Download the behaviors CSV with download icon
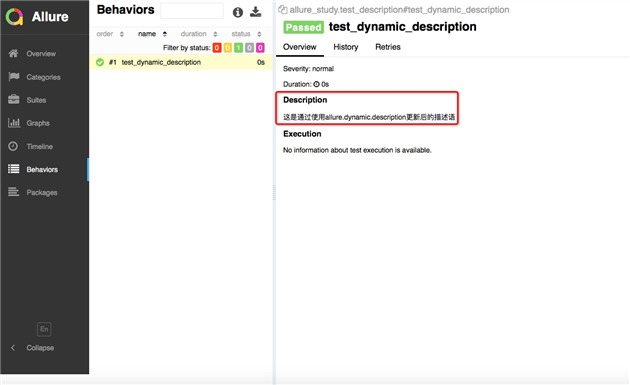 click(256, 12)
